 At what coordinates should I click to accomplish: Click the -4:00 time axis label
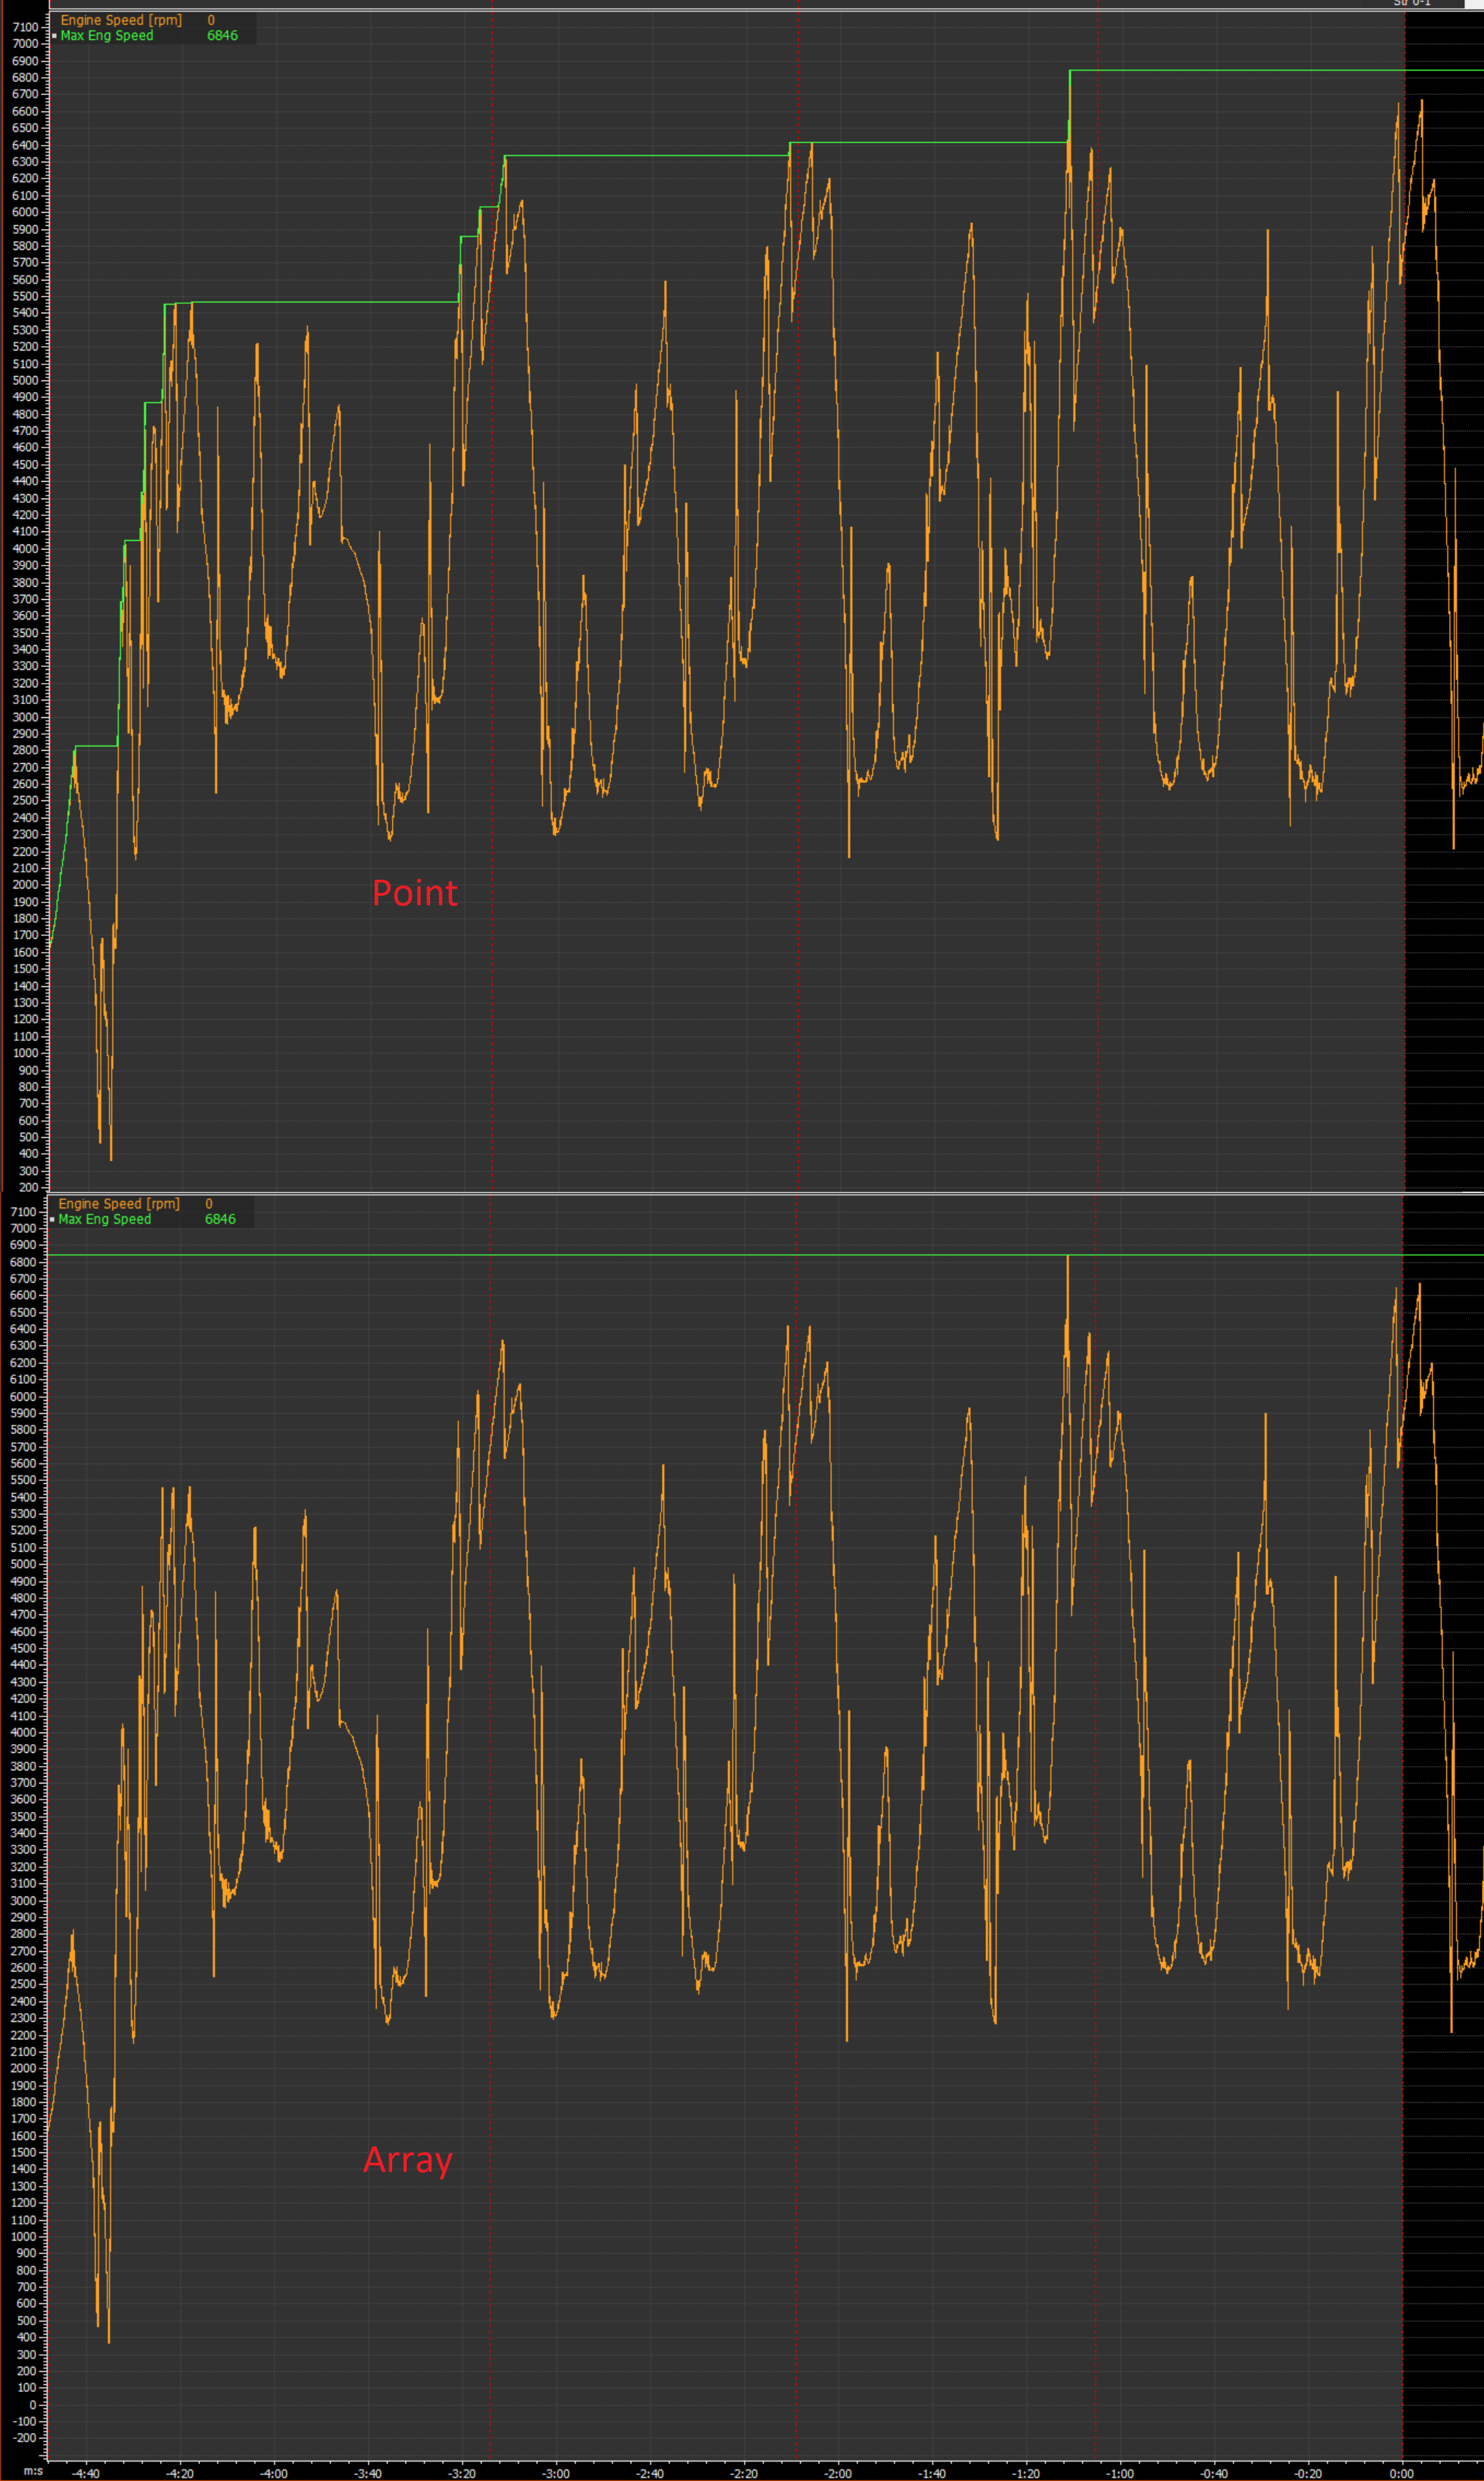coord(274,2473)
